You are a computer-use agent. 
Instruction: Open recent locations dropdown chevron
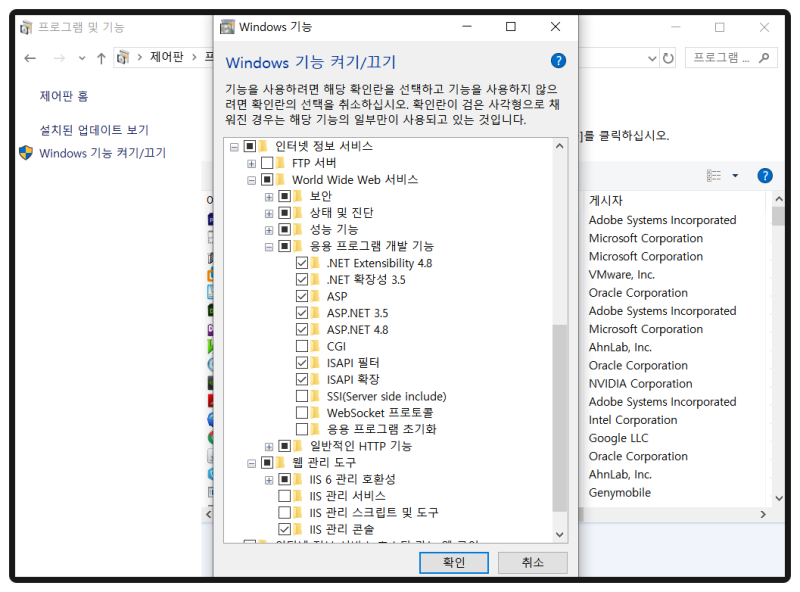click(x=82, y=58)
